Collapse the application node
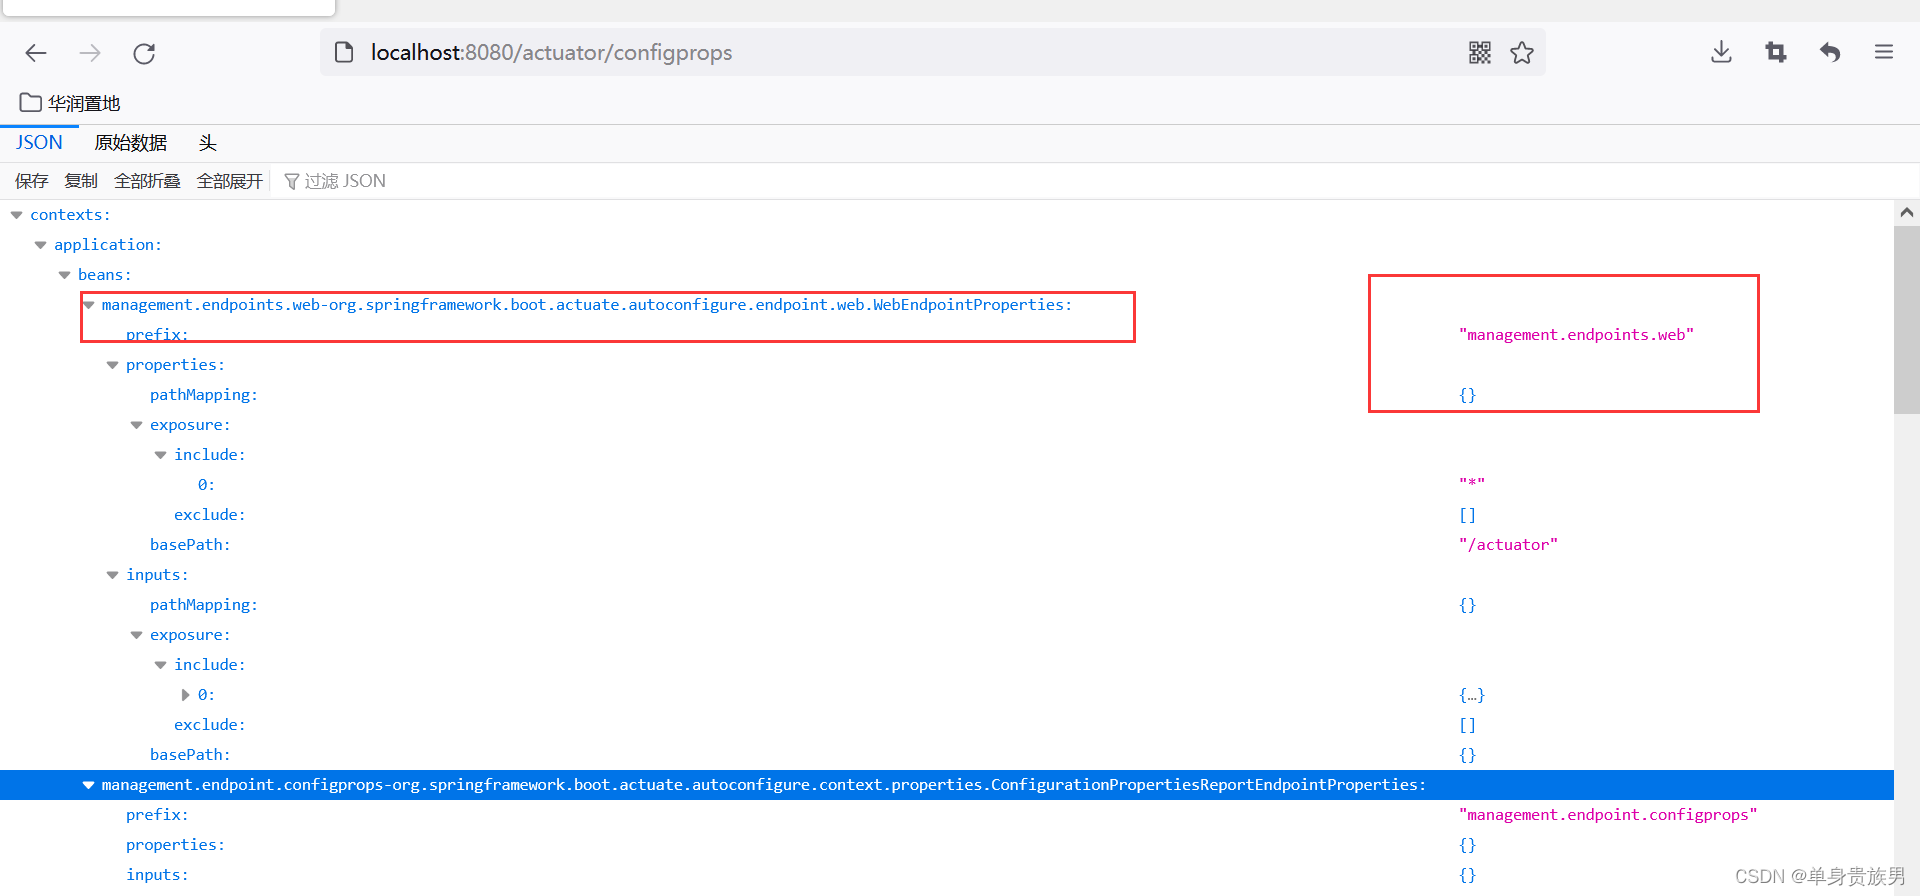The width and height of the screenshot is (1920, 896). (x=41, y=245)
